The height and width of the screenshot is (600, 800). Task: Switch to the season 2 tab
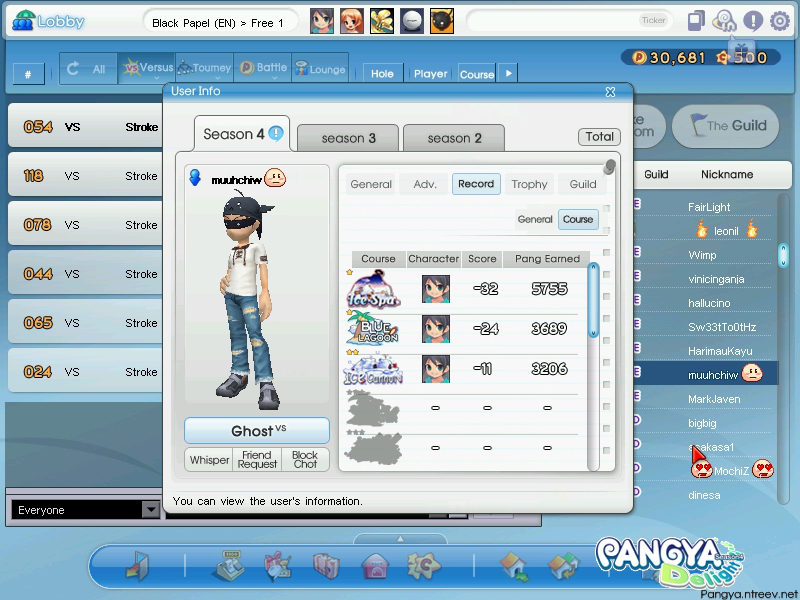point(454,138)
